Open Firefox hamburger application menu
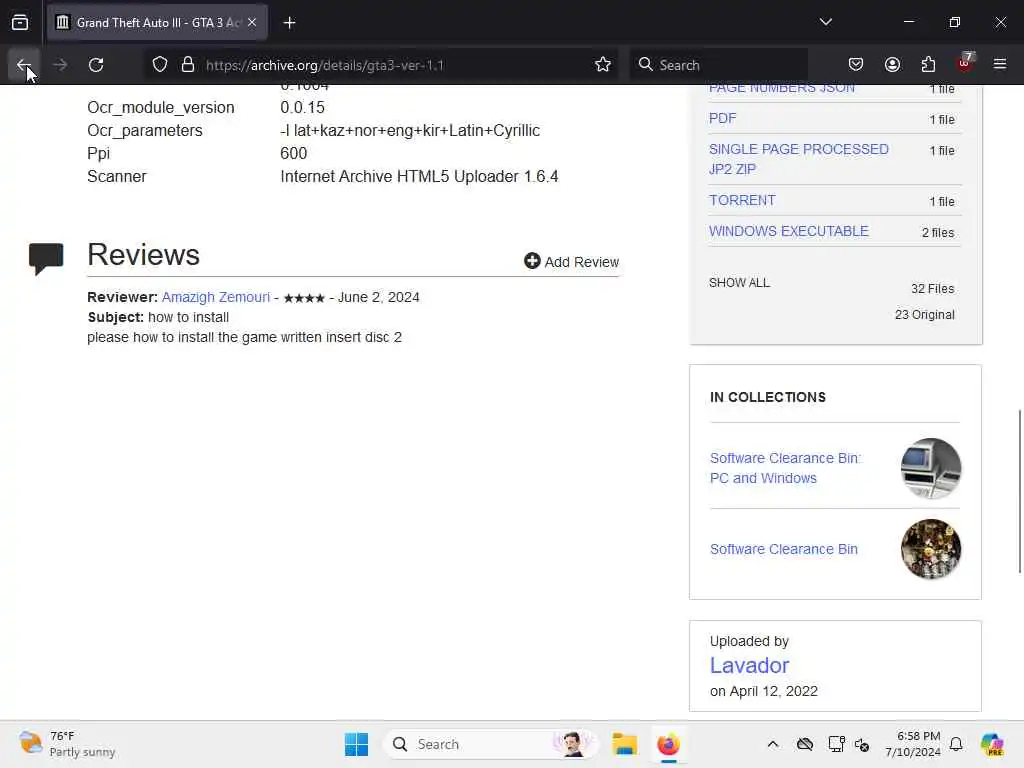Viewport: 1024px width, 768px height. 1000,64
